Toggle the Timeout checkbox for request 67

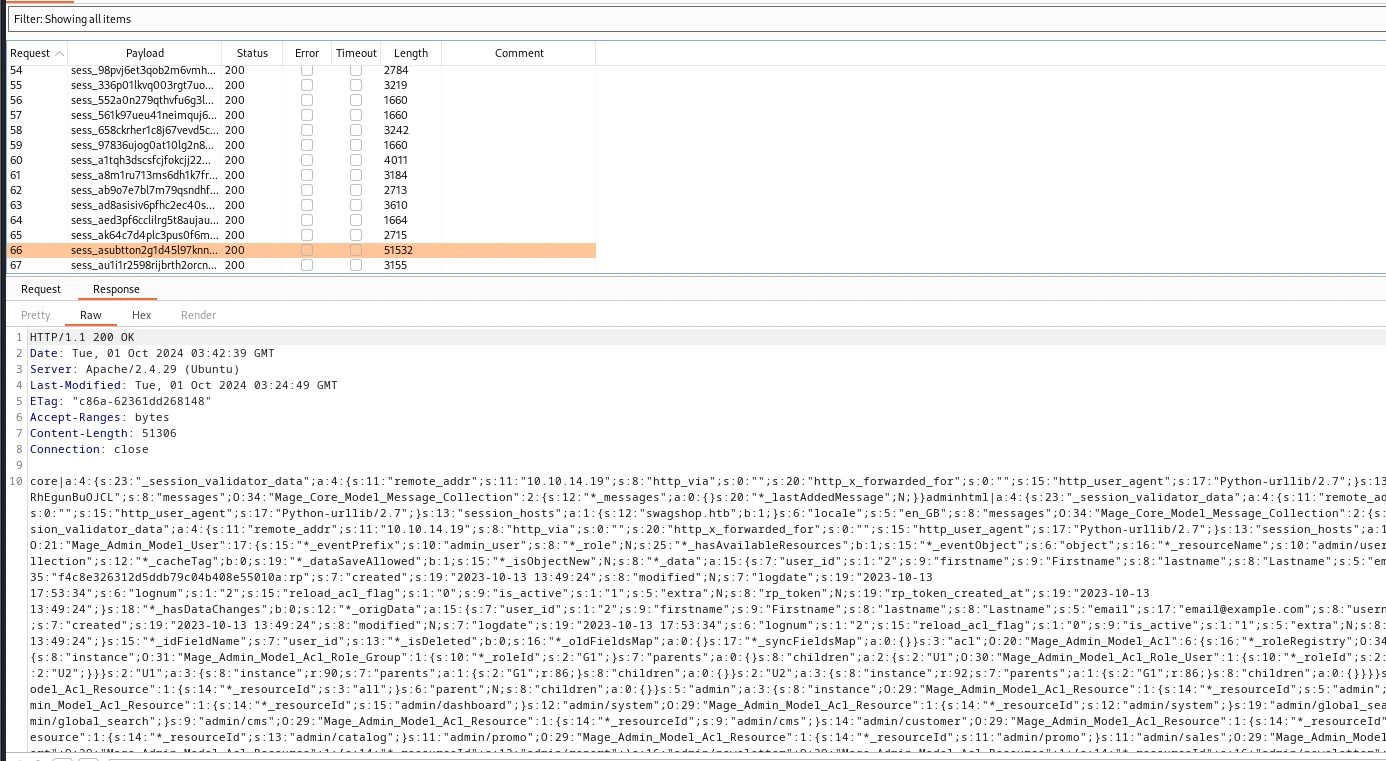pos(356,265)
